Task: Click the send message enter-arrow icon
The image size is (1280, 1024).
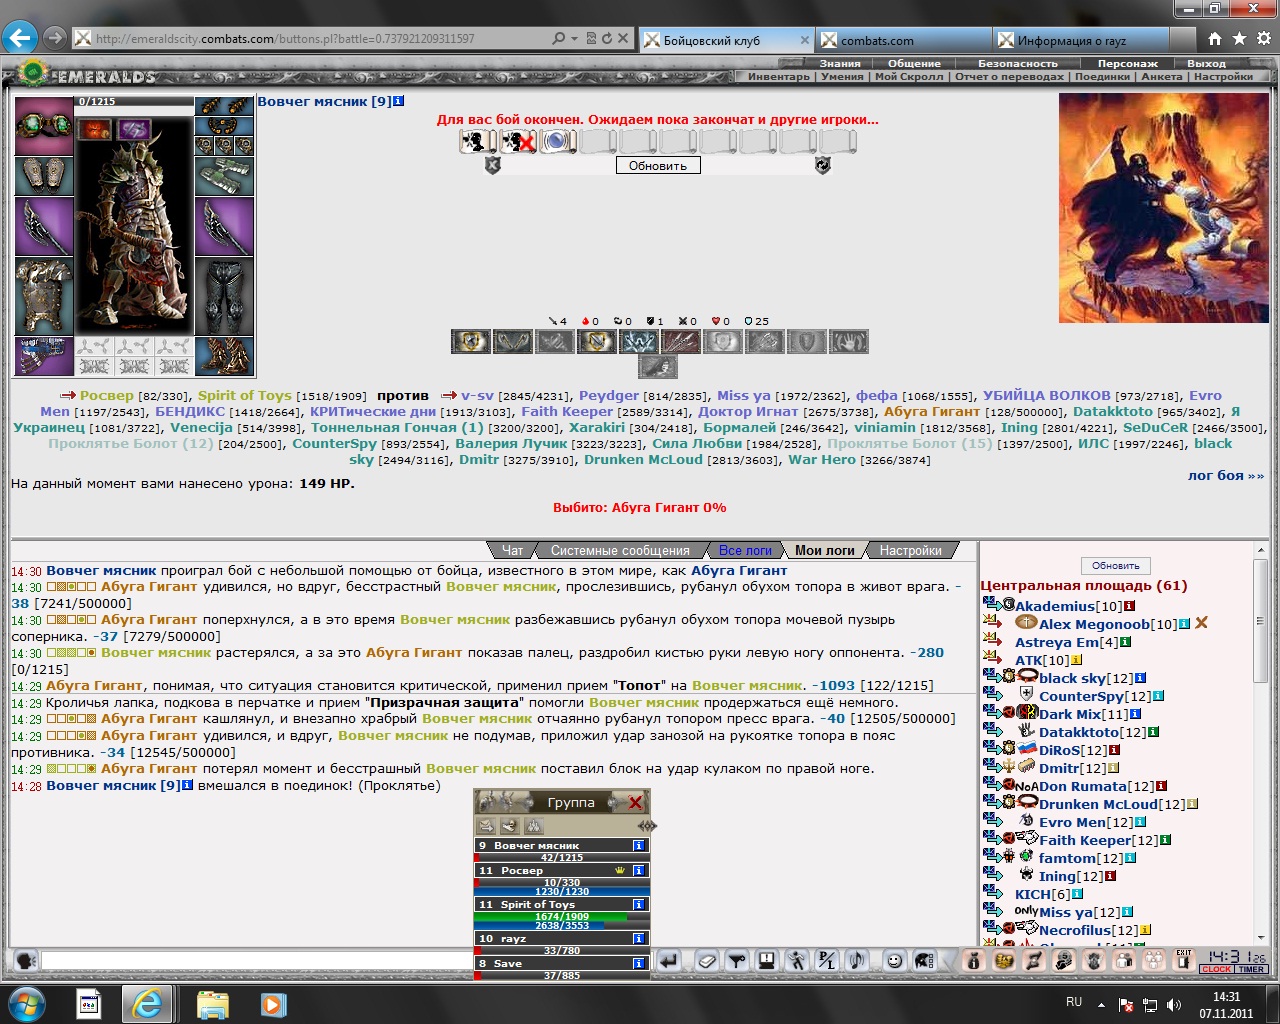Action: pyautogui.click(x=669, y=961)
